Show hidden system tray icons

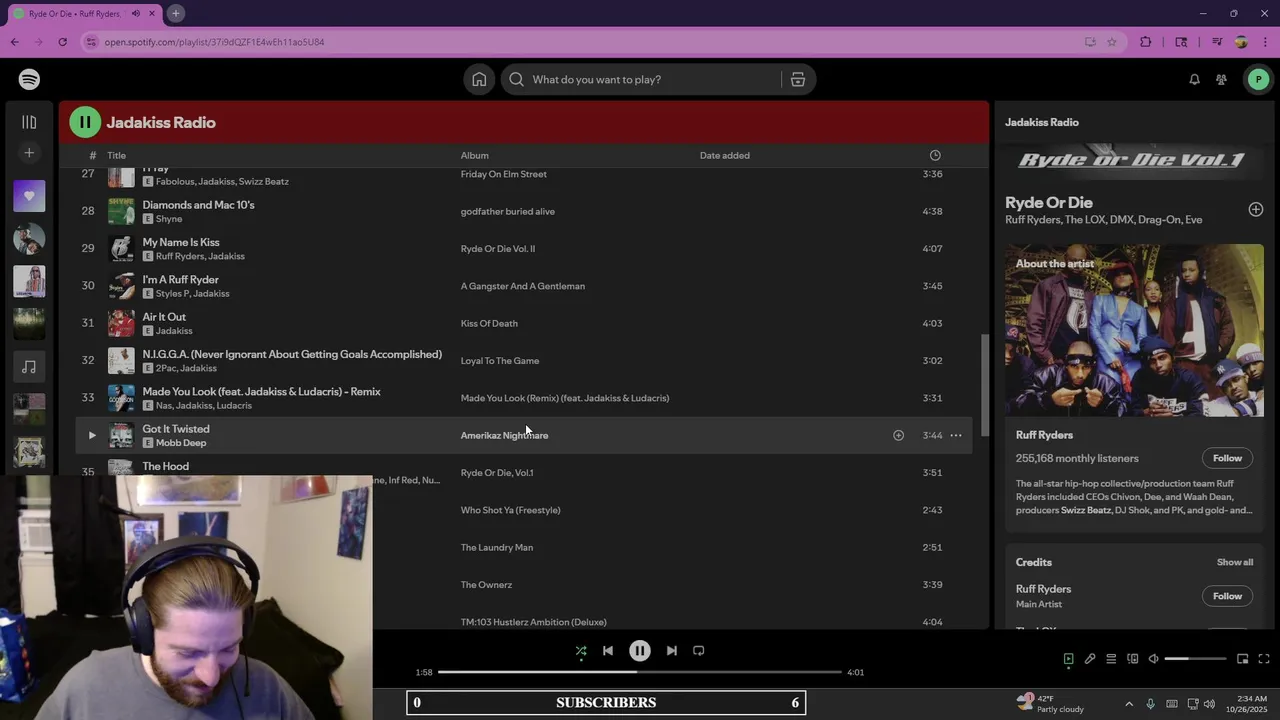click(1129, 704)
